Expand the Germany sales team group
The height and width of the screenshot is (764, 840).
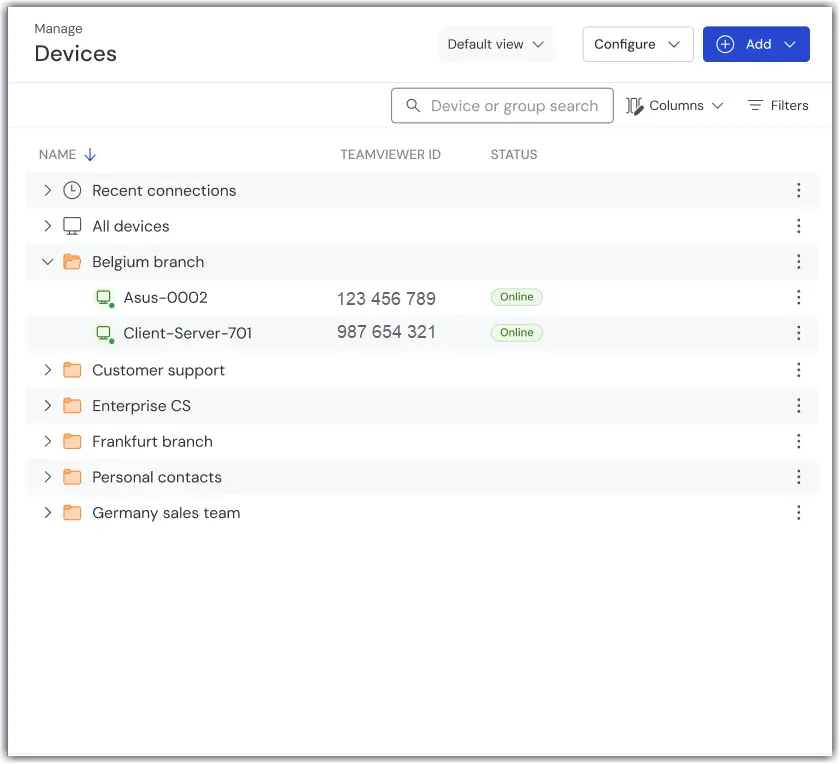point(48,513)
